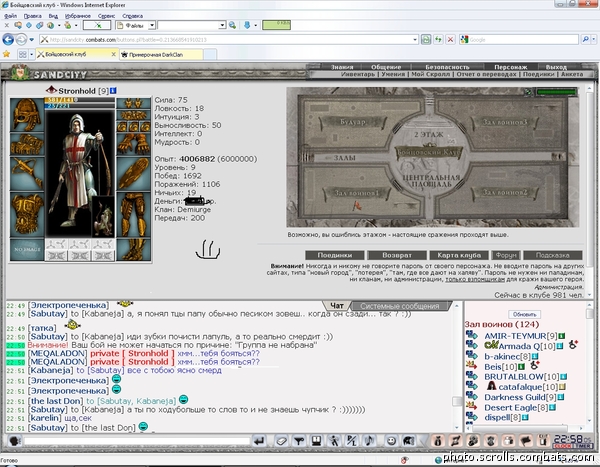Click the chat filter funnel icon
The width and height of the screenshot is (600, 467).
pyautogui.click(x=299, y=441)
